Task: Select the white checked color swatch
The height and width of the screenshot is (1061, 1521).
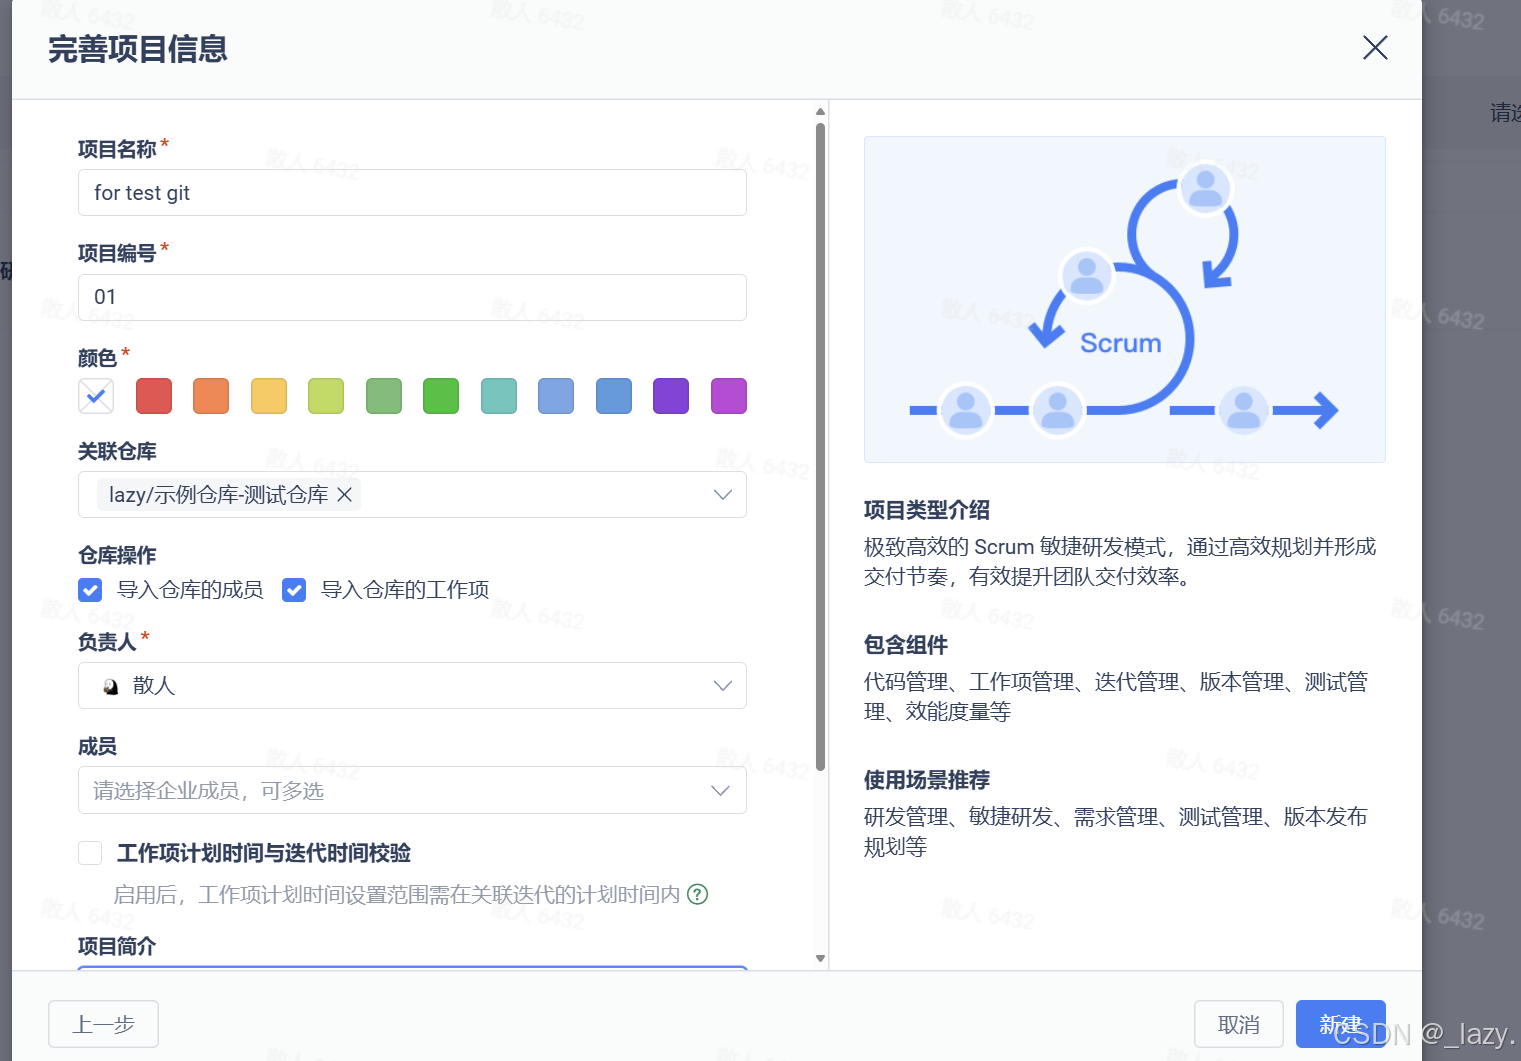Action: pyautogui.click(x=96, y=396)
